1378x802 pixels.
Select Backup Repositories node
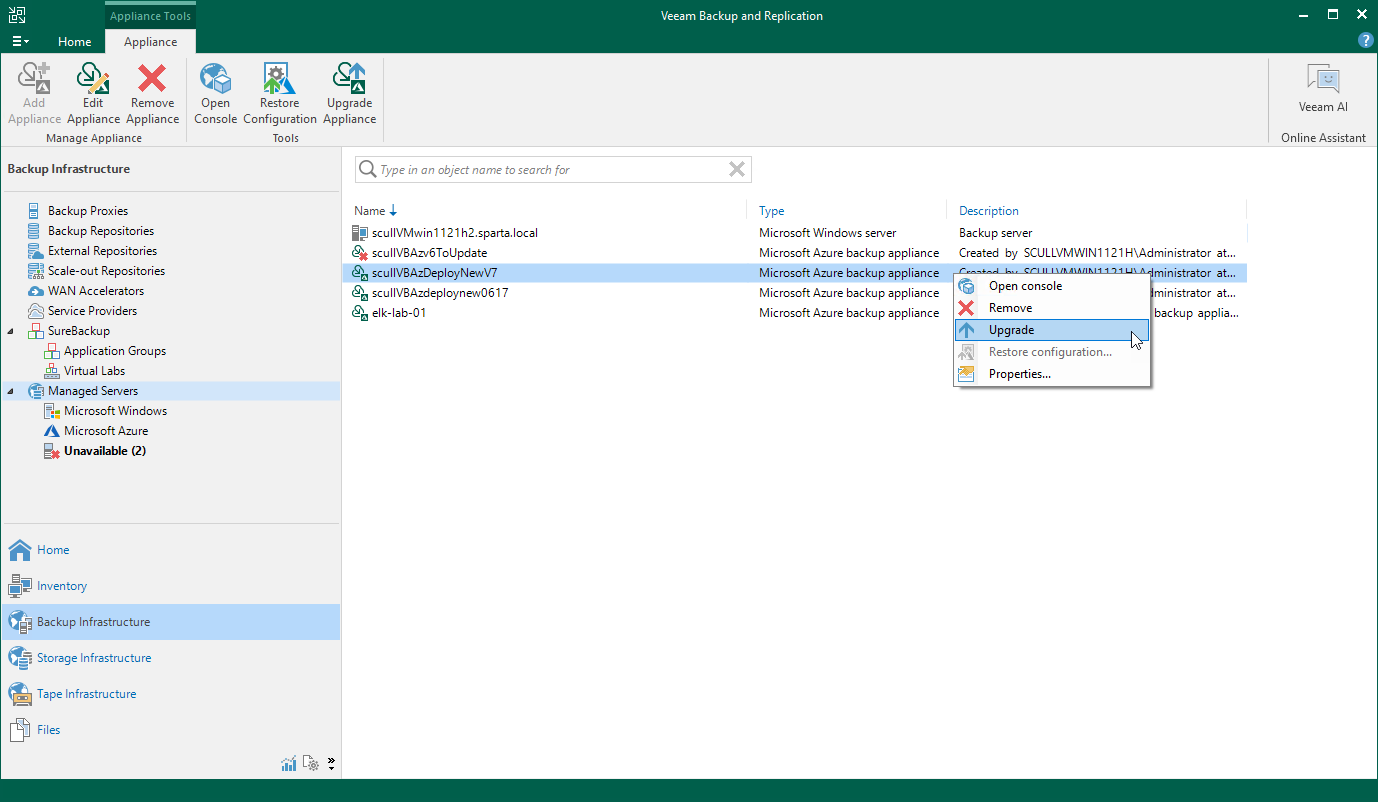[x=100, y=231]
